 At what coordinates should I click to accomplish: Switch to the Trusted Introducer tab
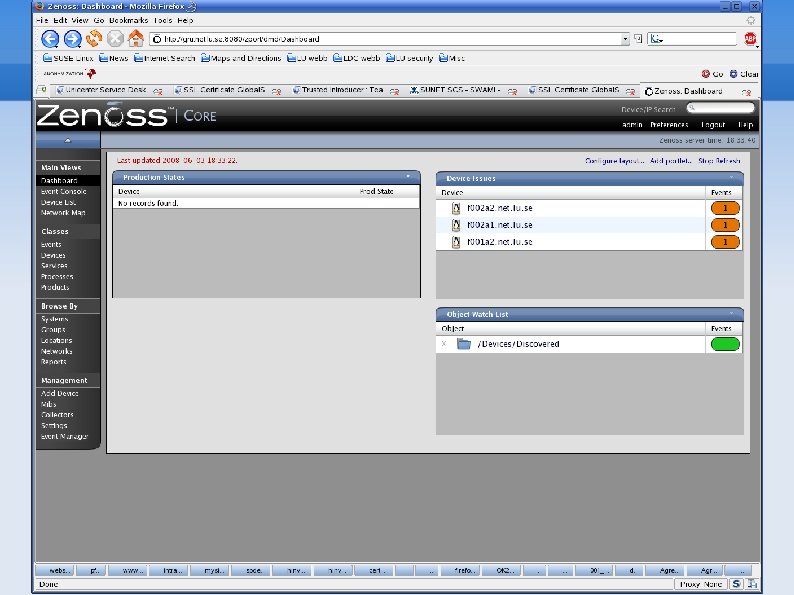pos(342,90)
